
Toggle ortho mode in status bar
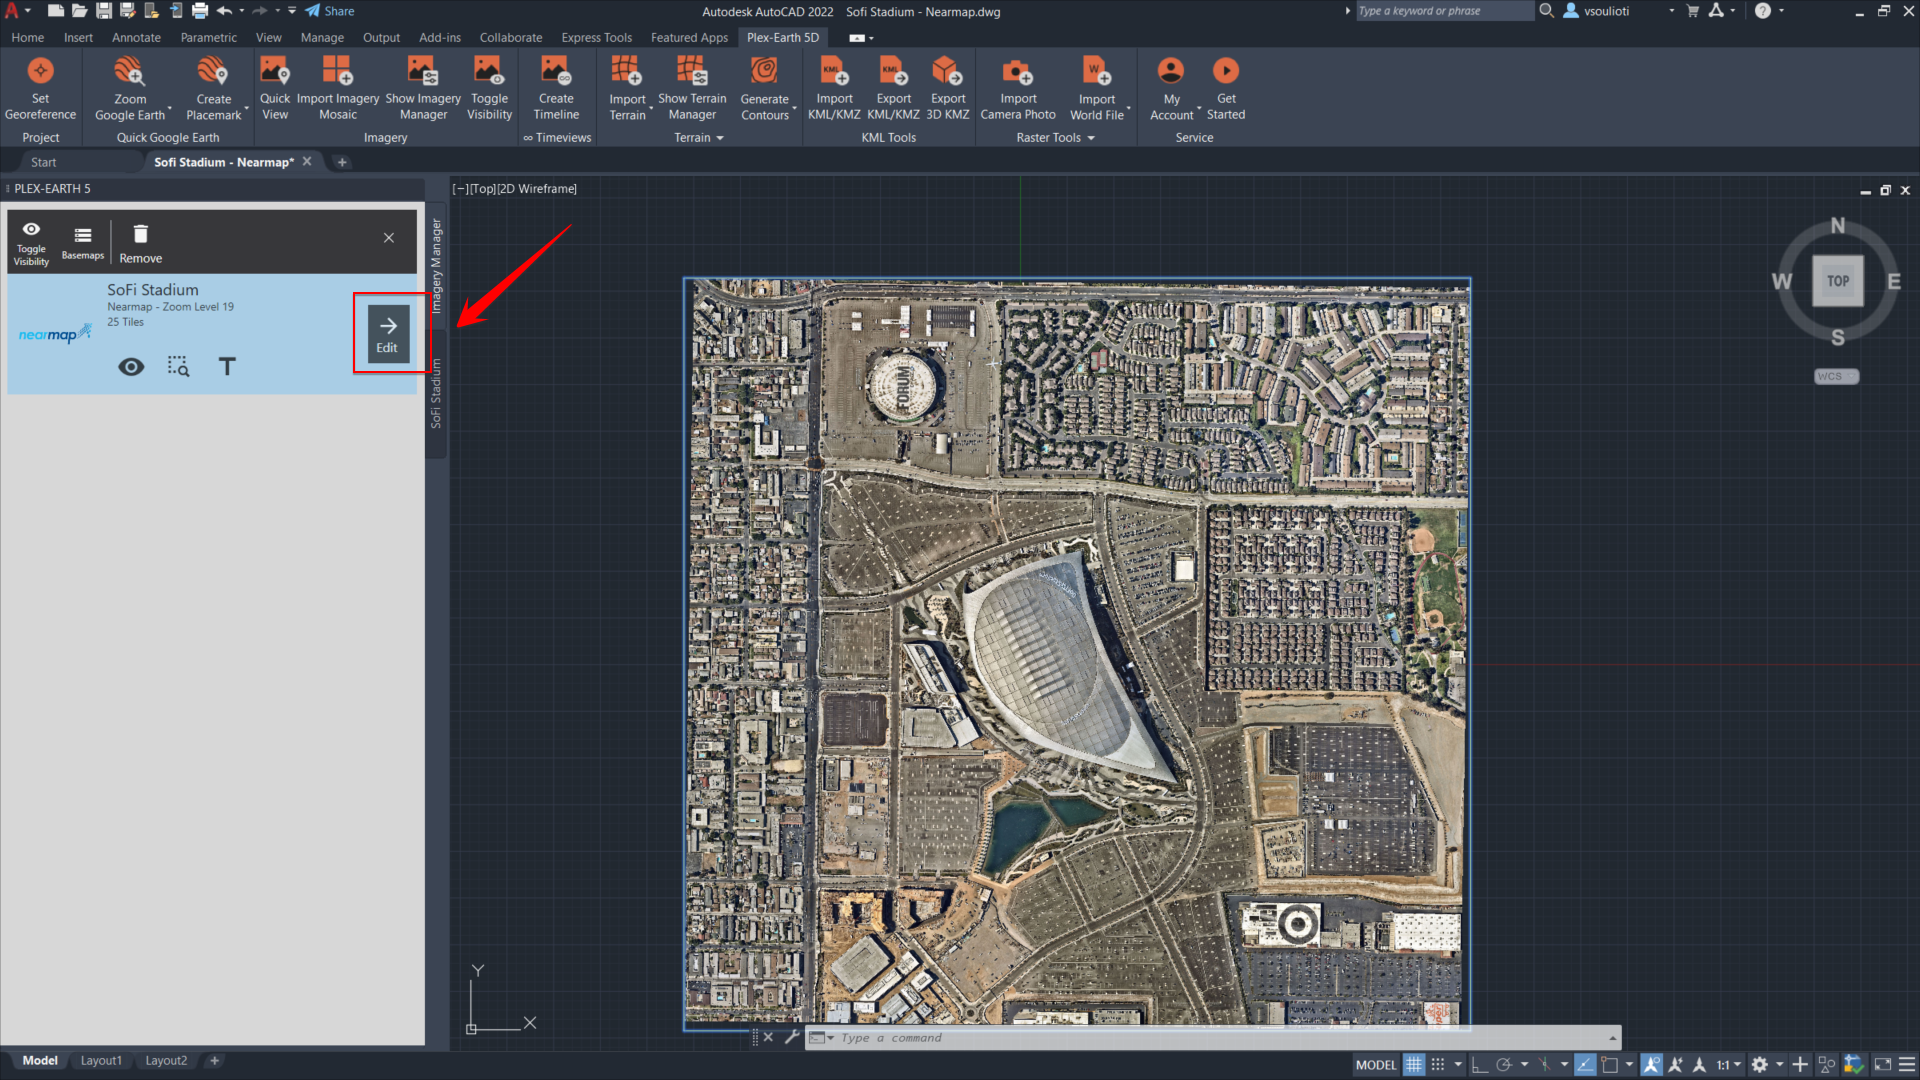(x=1480, y=1065)
